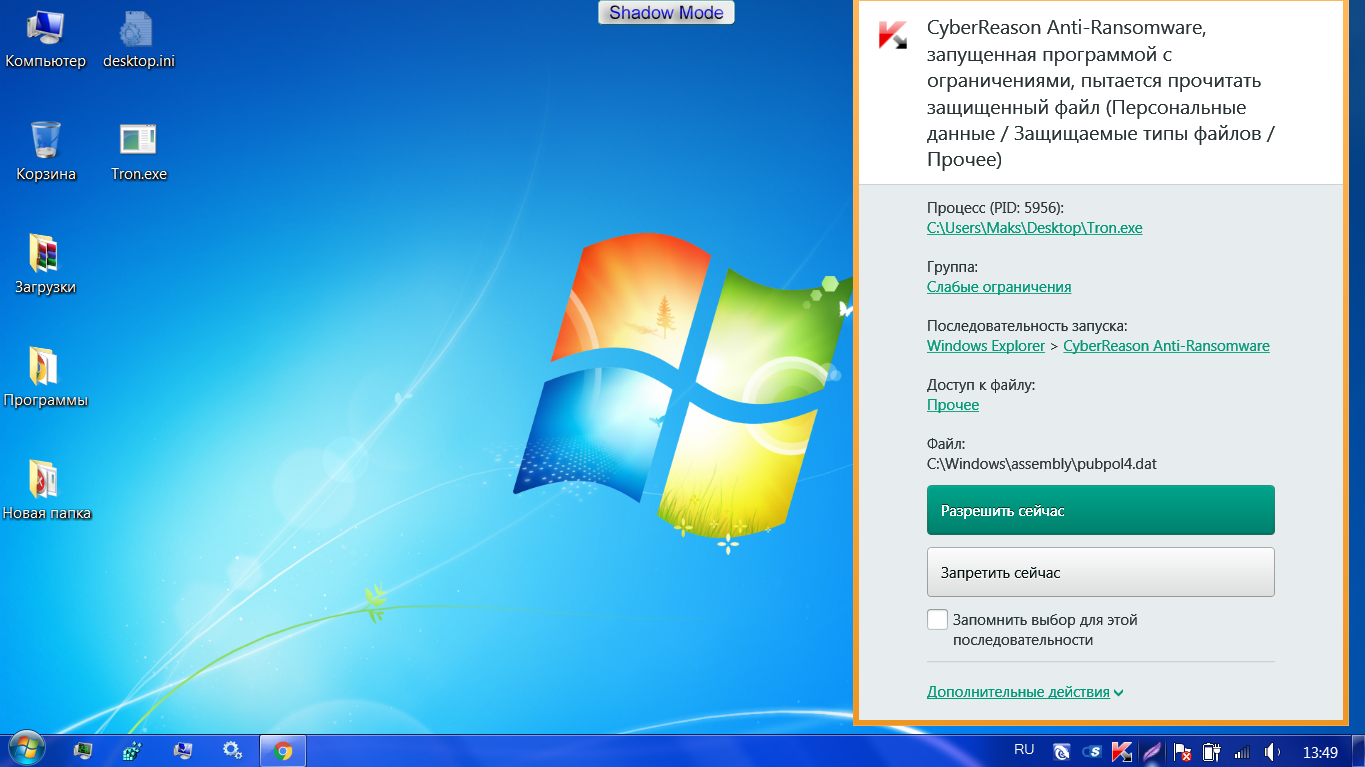Click the file path C:\Windows\assembly\pubpol4.dat

pos(1042,464)
